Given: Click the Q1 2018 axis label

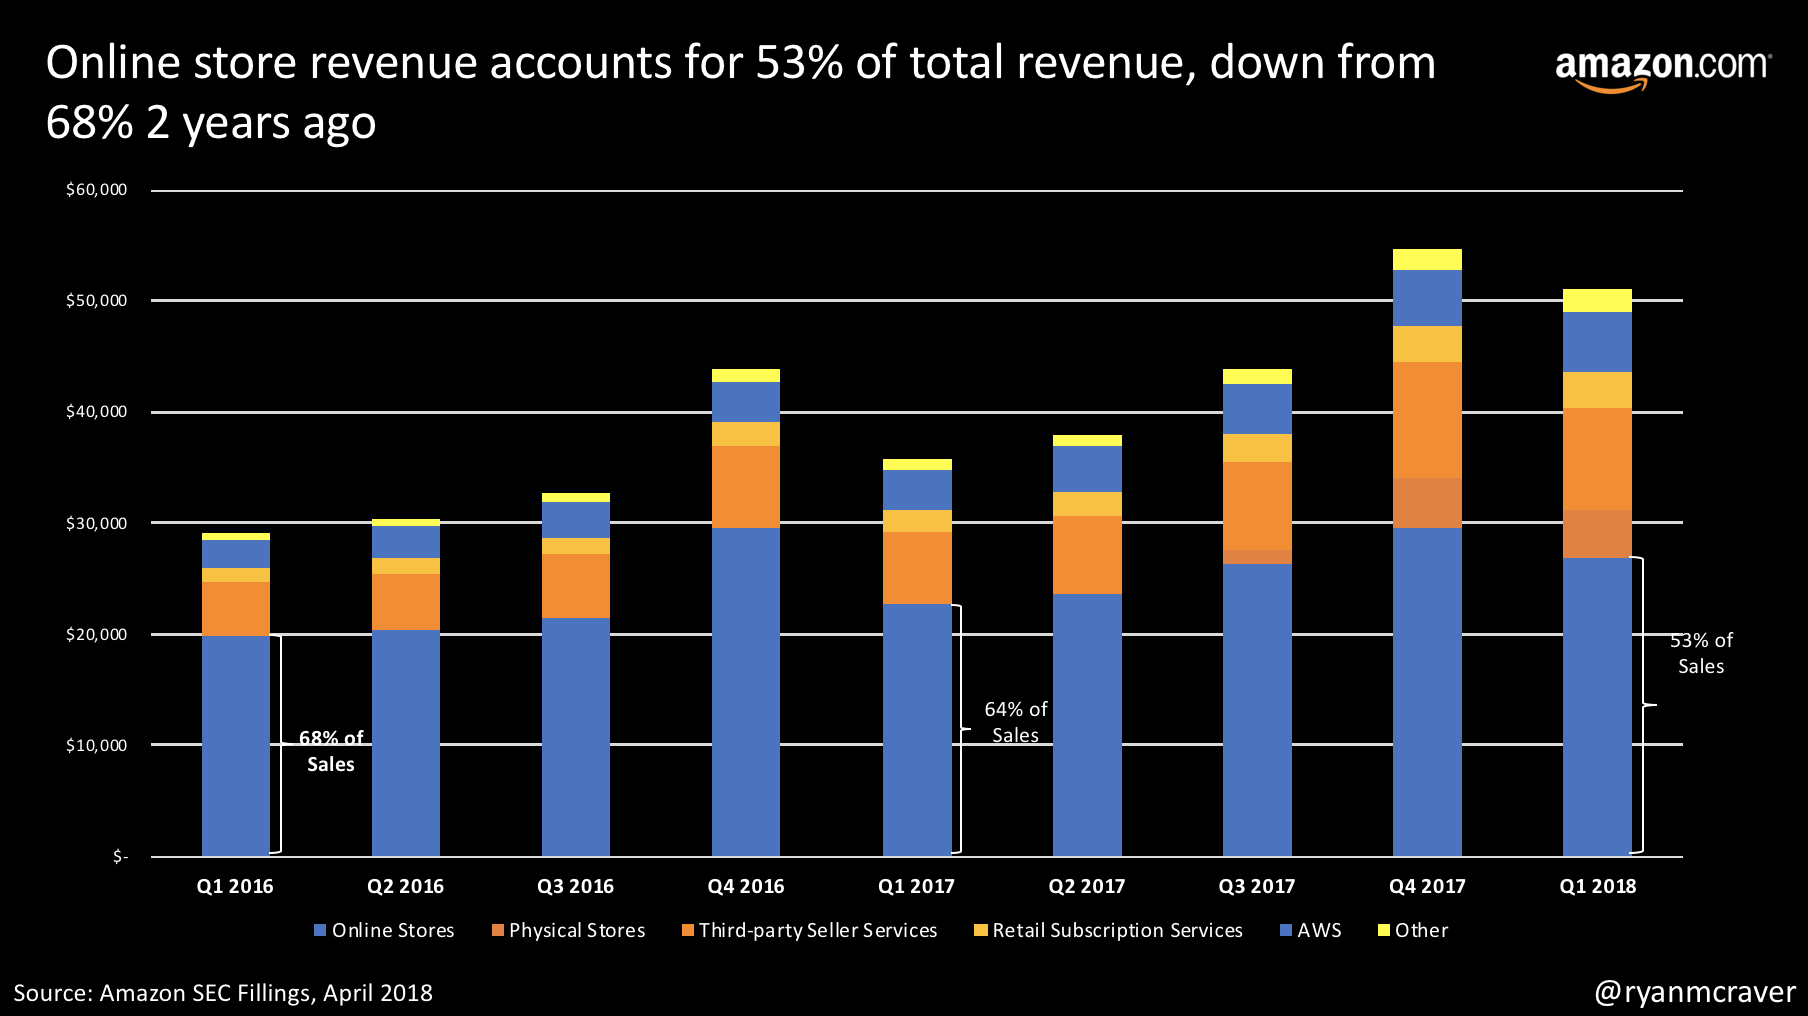Looking at the screenshot, I should coord(1597,886).
